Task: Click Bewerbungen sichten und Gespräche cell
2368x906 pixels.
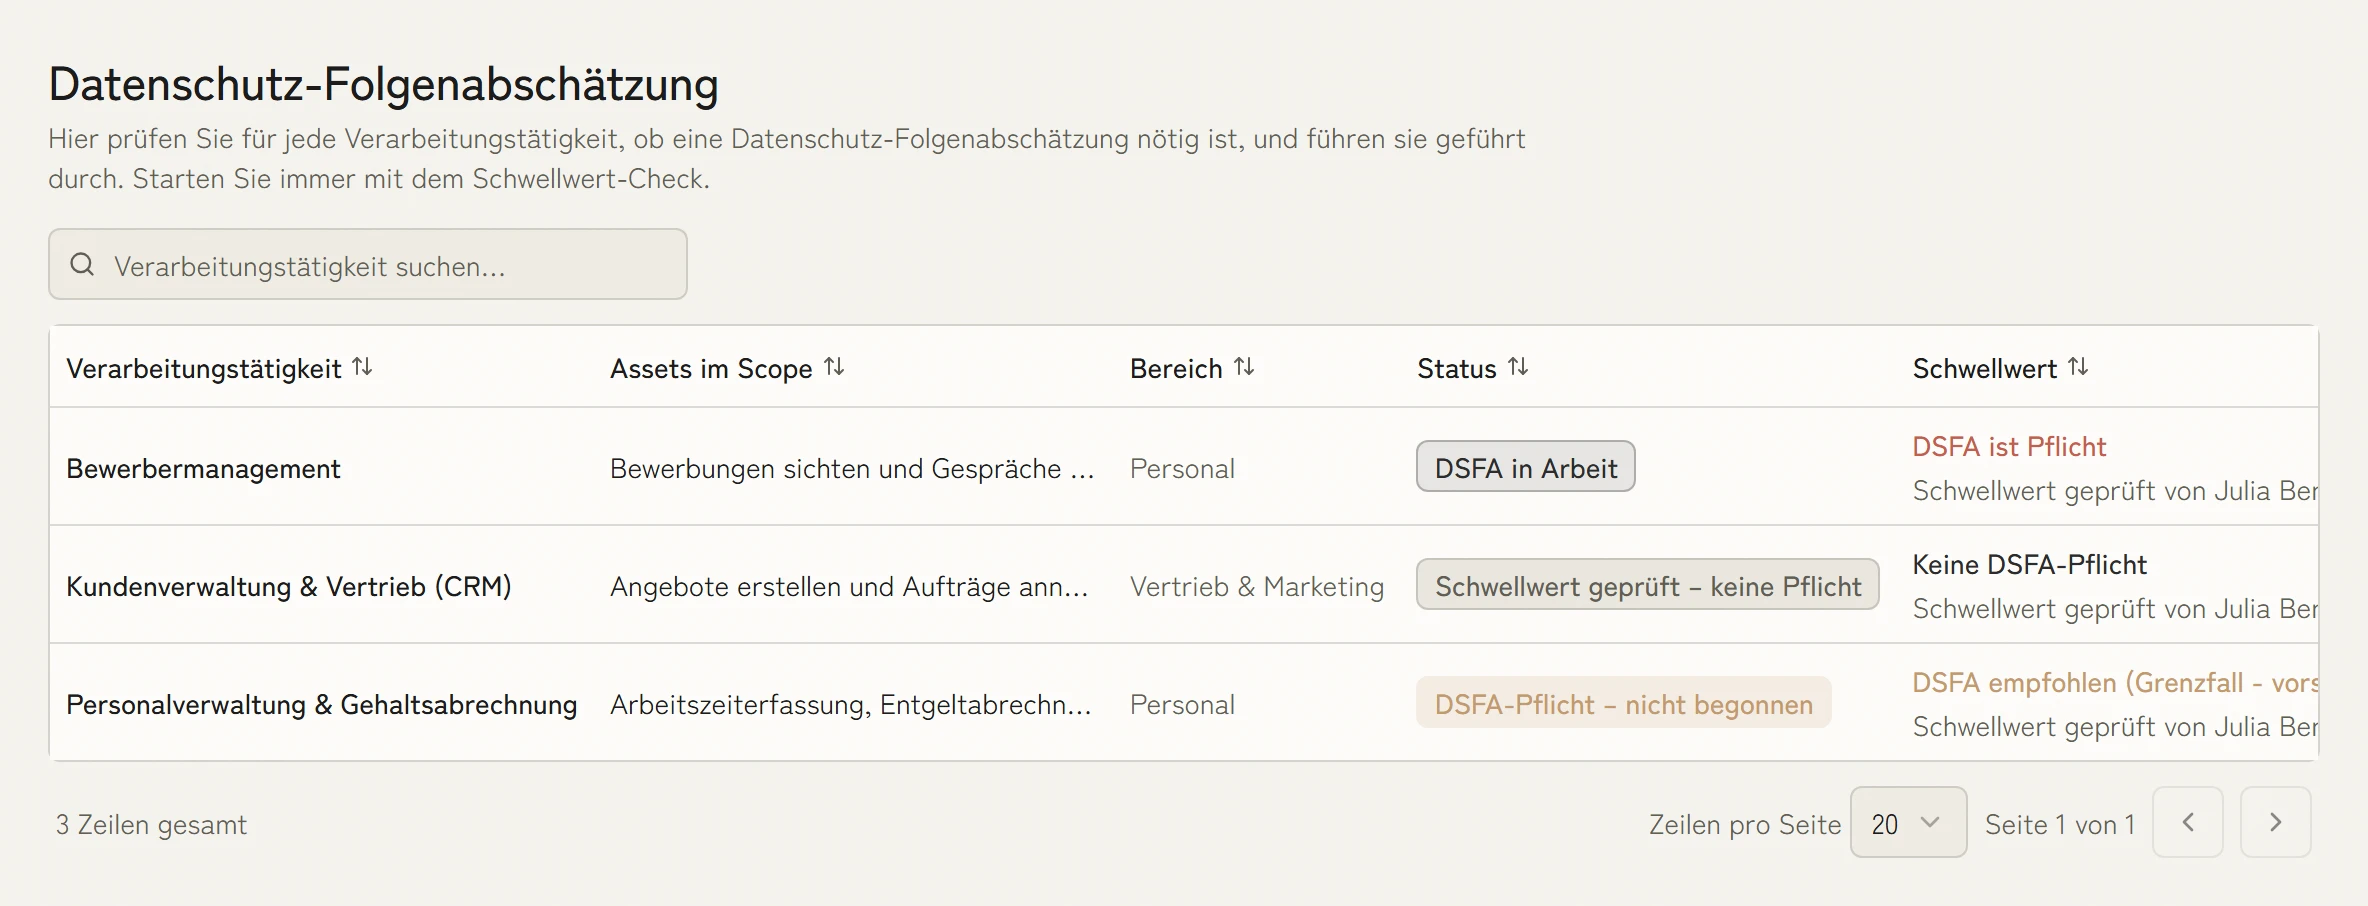Action: (x=852, y=469)
